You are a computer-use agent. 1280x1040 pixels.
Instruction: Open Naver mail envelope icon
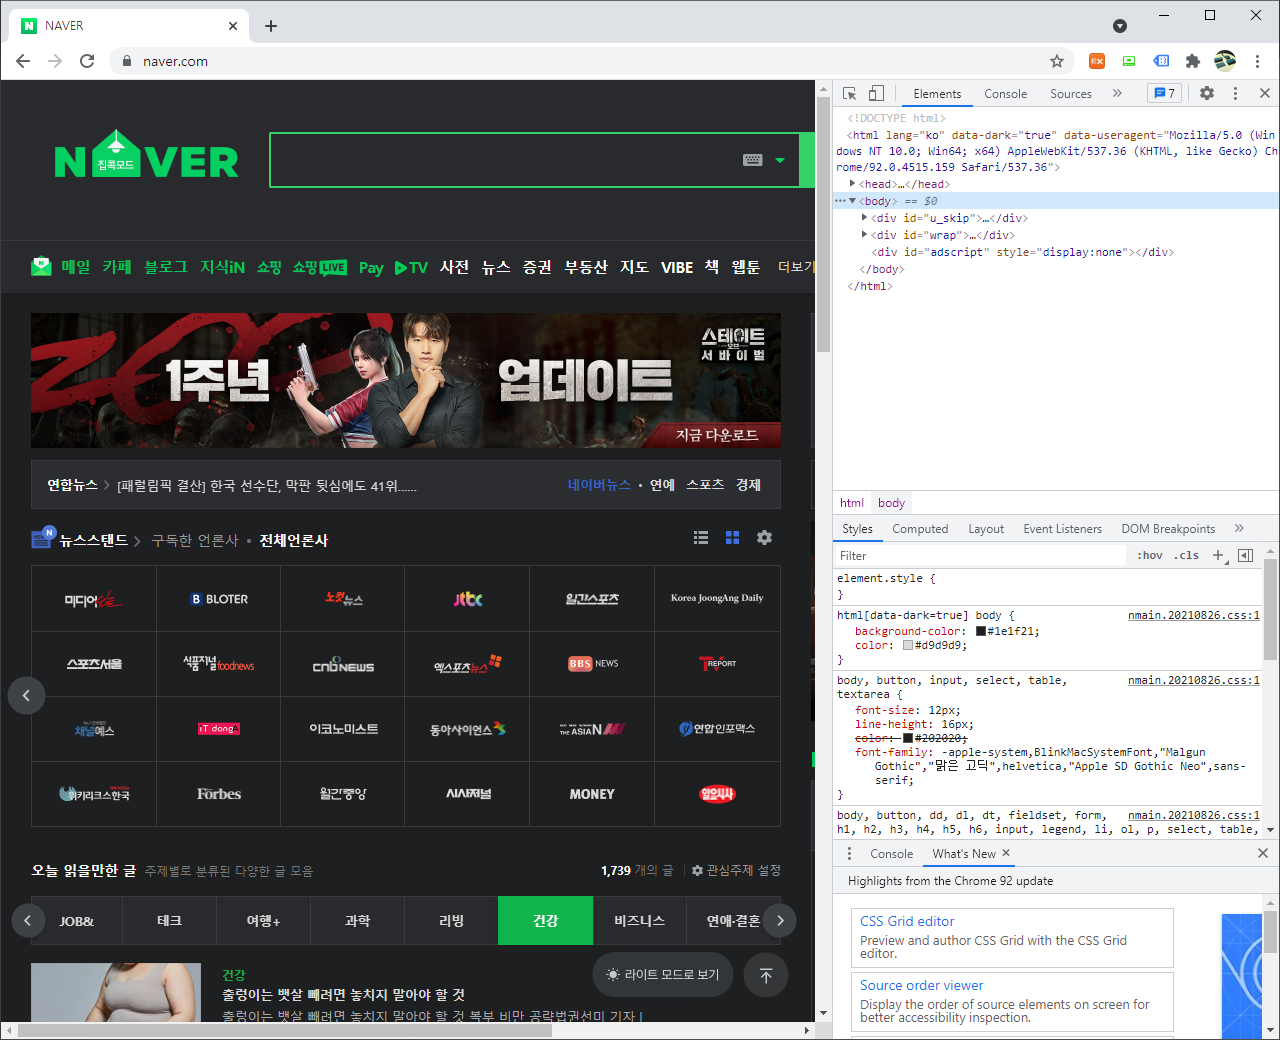[x=41, y=266]
